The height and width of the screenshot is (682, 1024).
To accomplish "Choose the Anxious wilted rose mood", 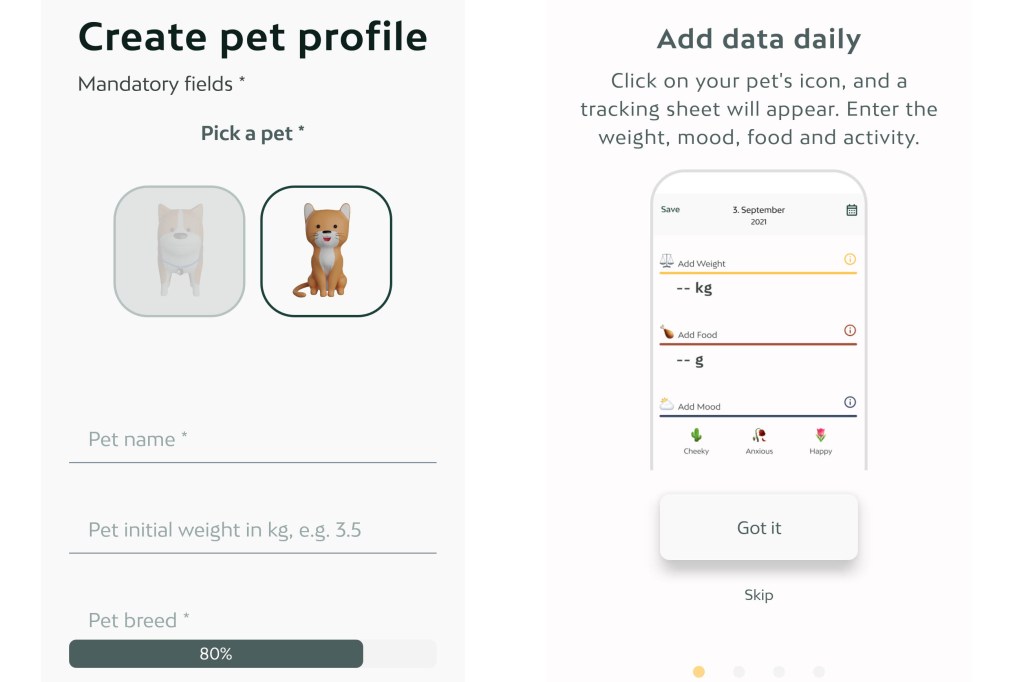I will click(x=759, y=441).
